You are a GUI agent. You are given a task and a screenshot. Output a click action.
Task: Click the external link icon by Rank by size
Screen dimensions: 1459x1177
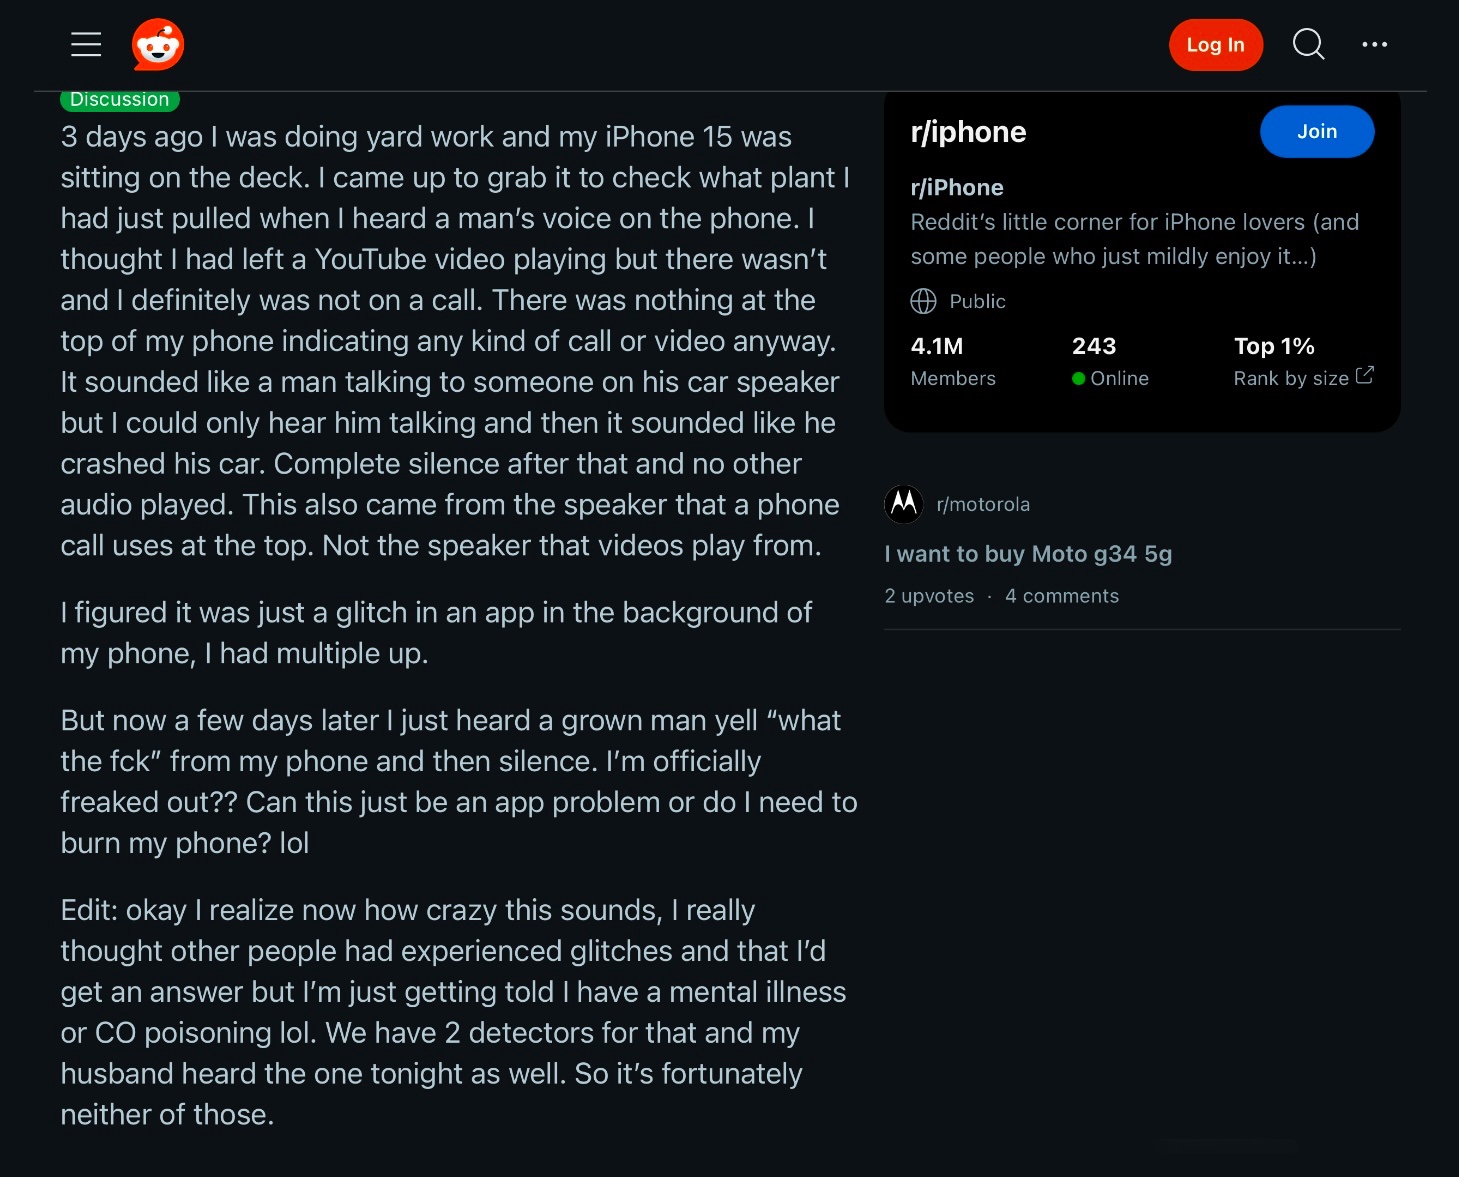(x=1364, y=376)
